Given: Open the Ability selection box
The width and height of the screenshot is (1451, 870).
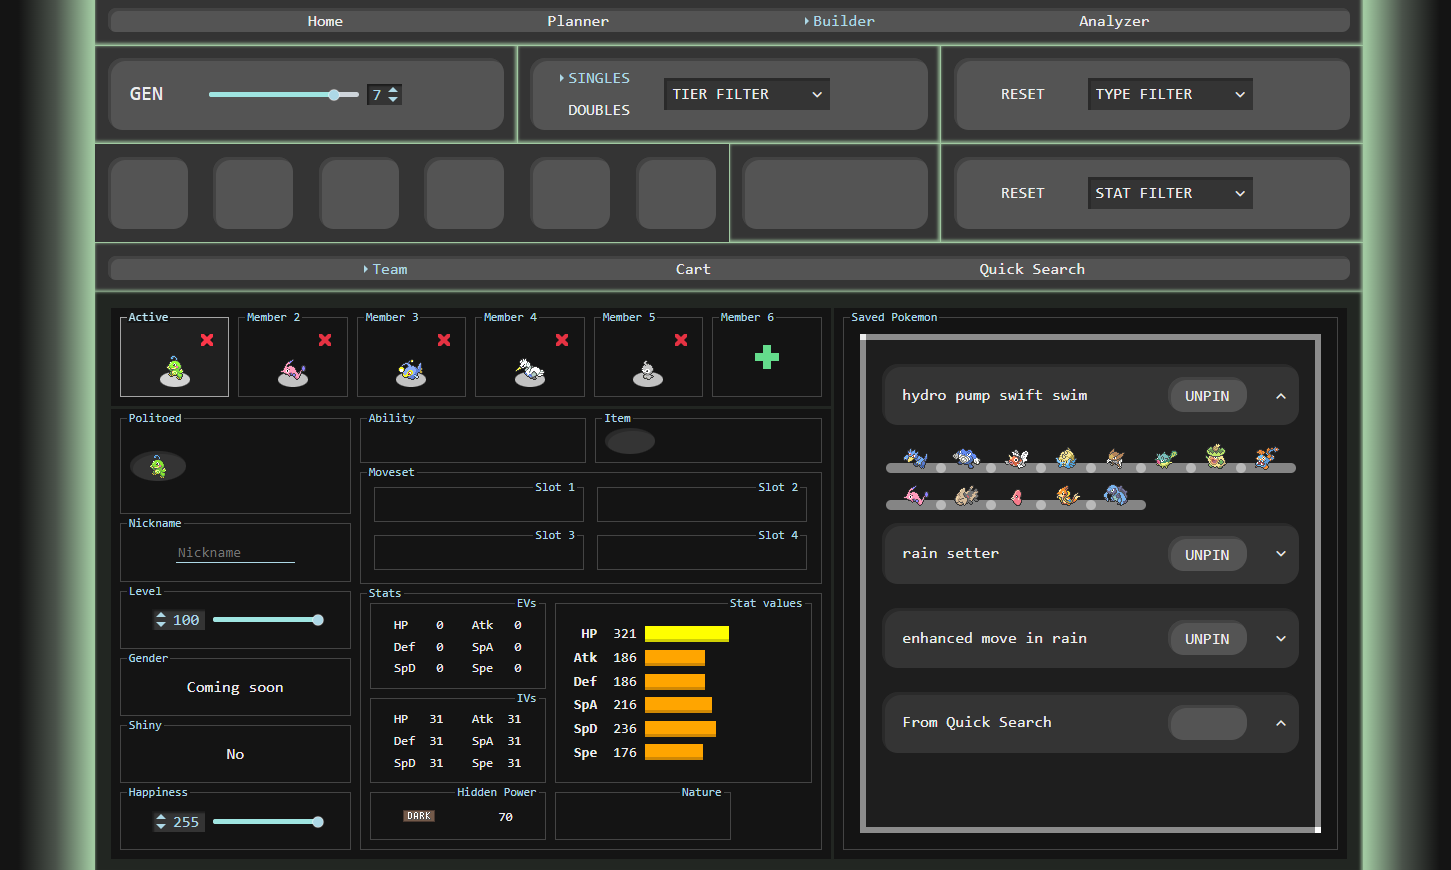Looking at the screenshot, I should pyautogui.click(x=473, y=441).
